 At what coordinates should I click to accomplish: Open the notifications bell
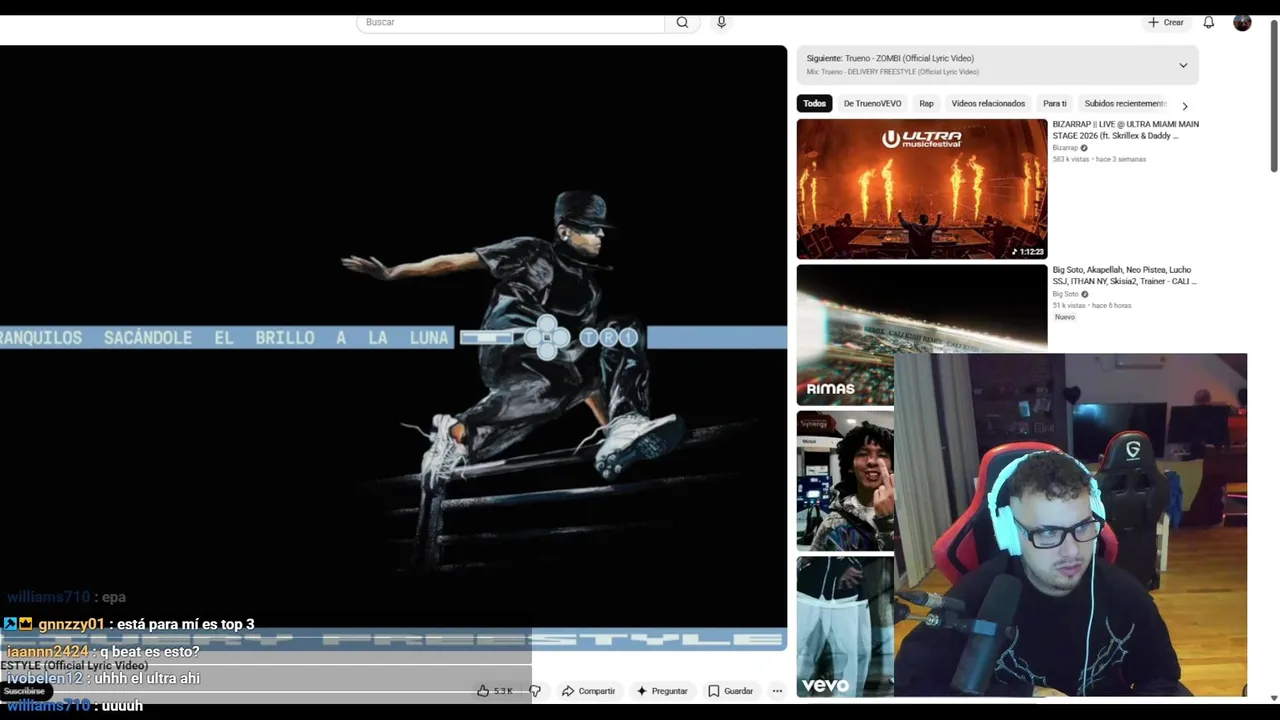pyautogui.click(x=1208, y=22)
